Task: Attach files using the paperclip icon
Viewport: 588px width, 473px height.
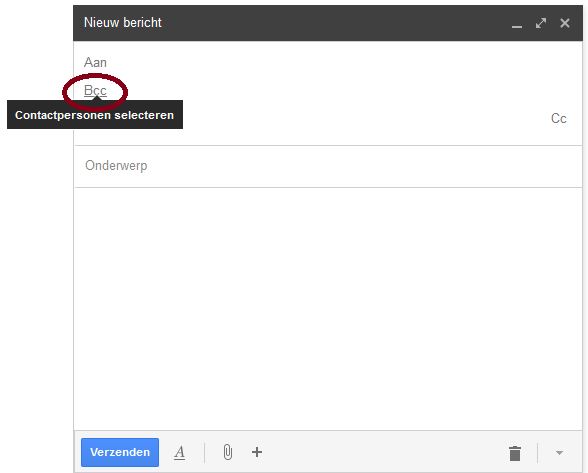Action: click(x=228, y=452)
